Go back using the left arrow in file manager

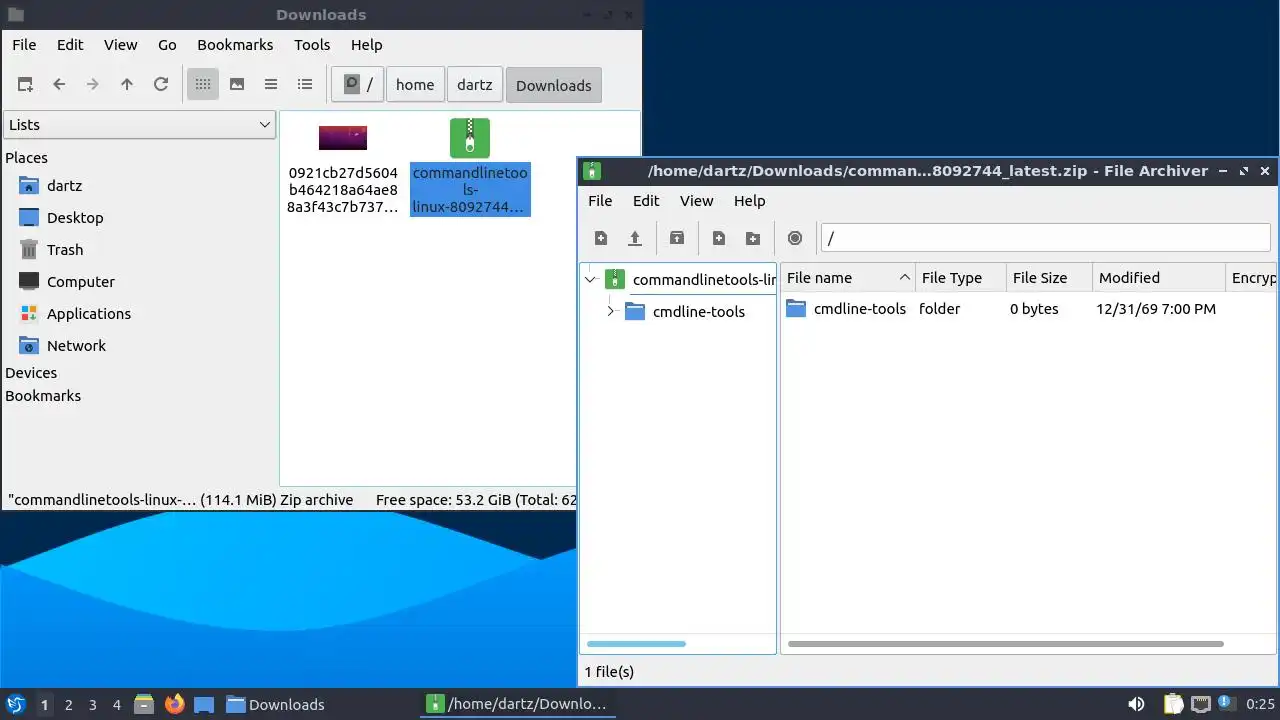(59, 85)
